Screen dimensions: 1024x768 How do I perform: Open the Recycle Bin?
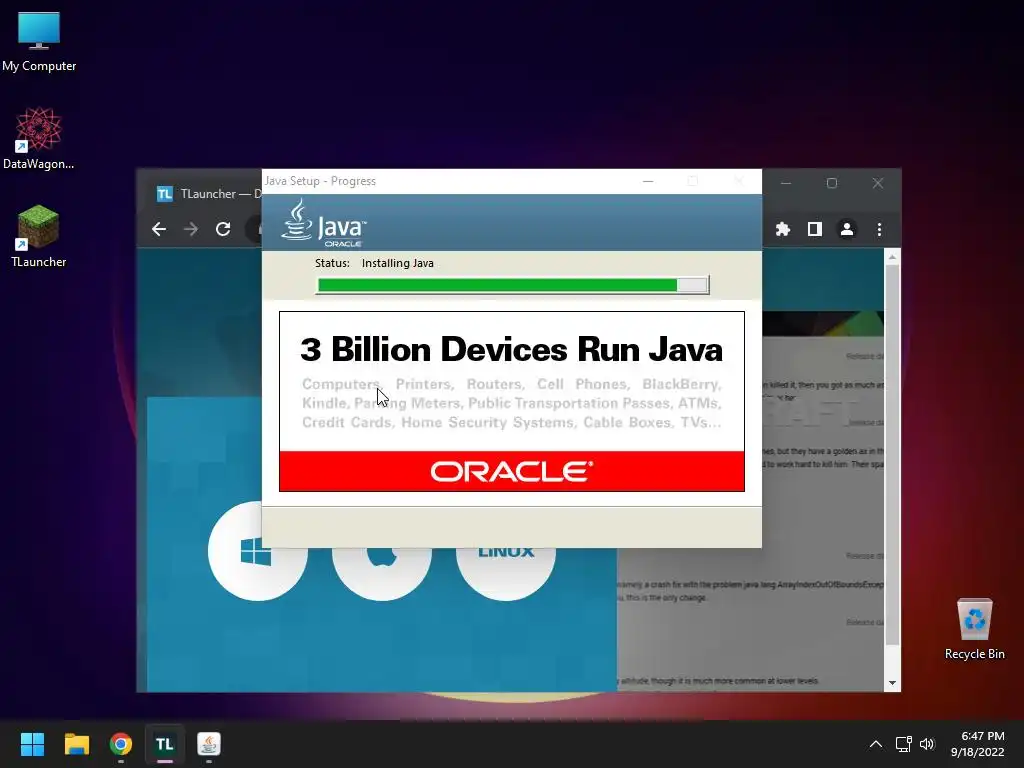pyautogui.click(x=974, y=628)
